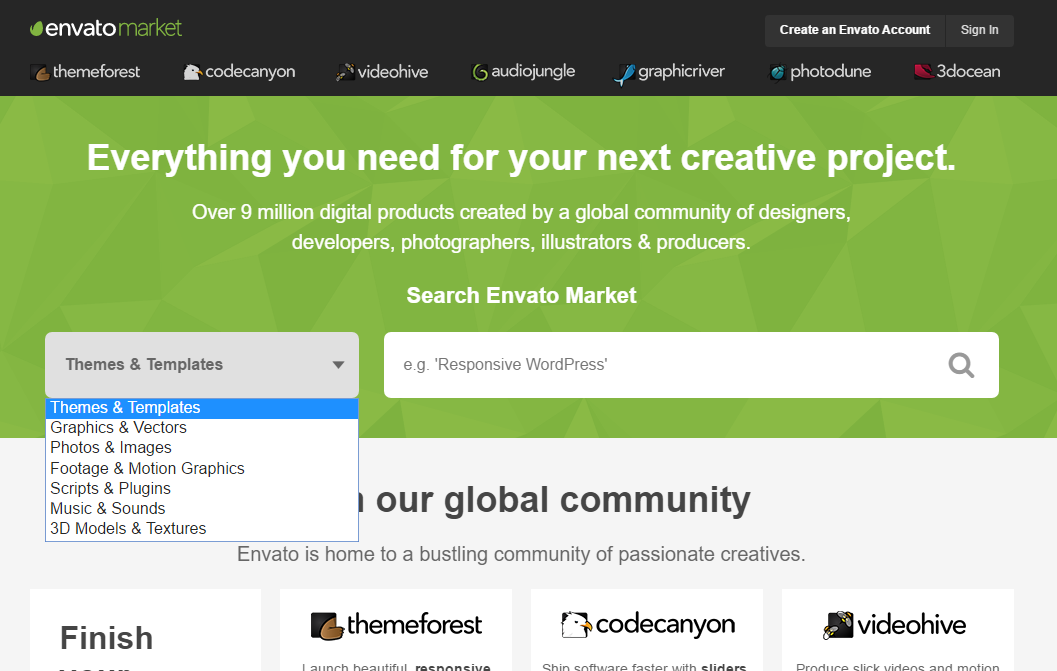This screenshot has width=1057, height=671.
Task: Click the search field with 'Responsive WordPress' placeholder
Action: tap(660, 365)
